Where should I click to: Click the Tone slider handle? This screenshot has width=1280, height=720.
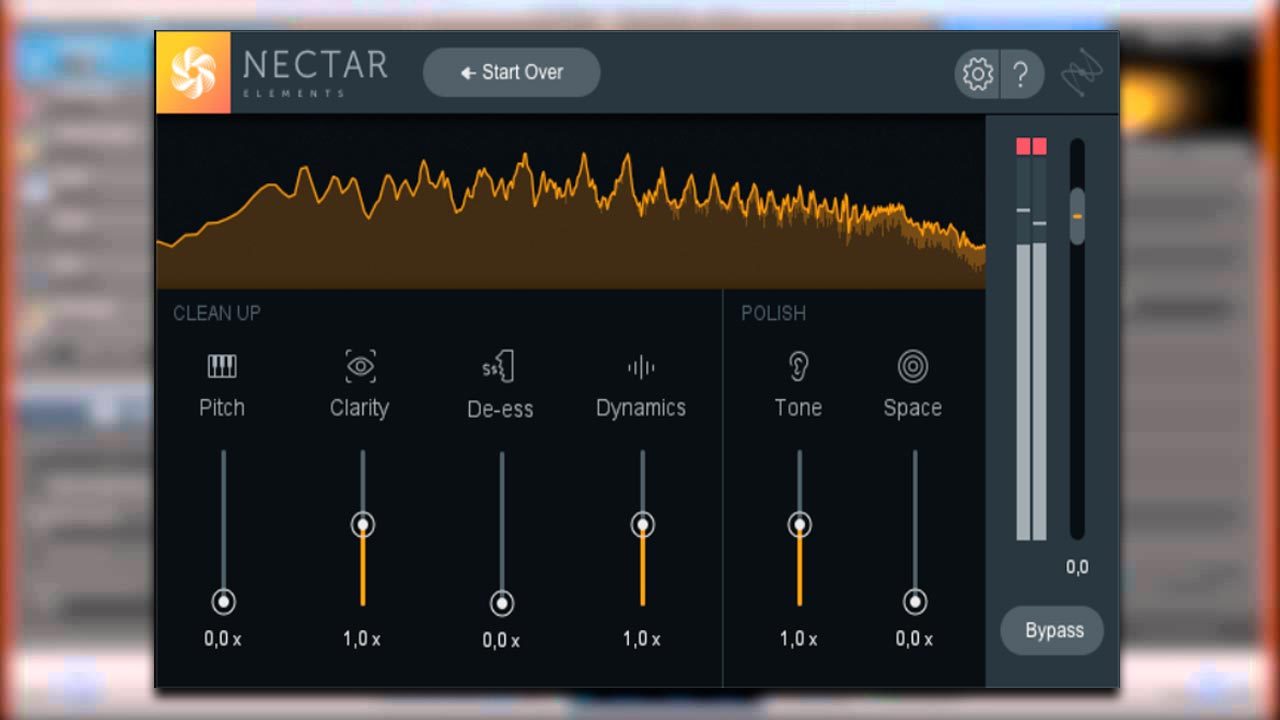(x=799, y=524)
